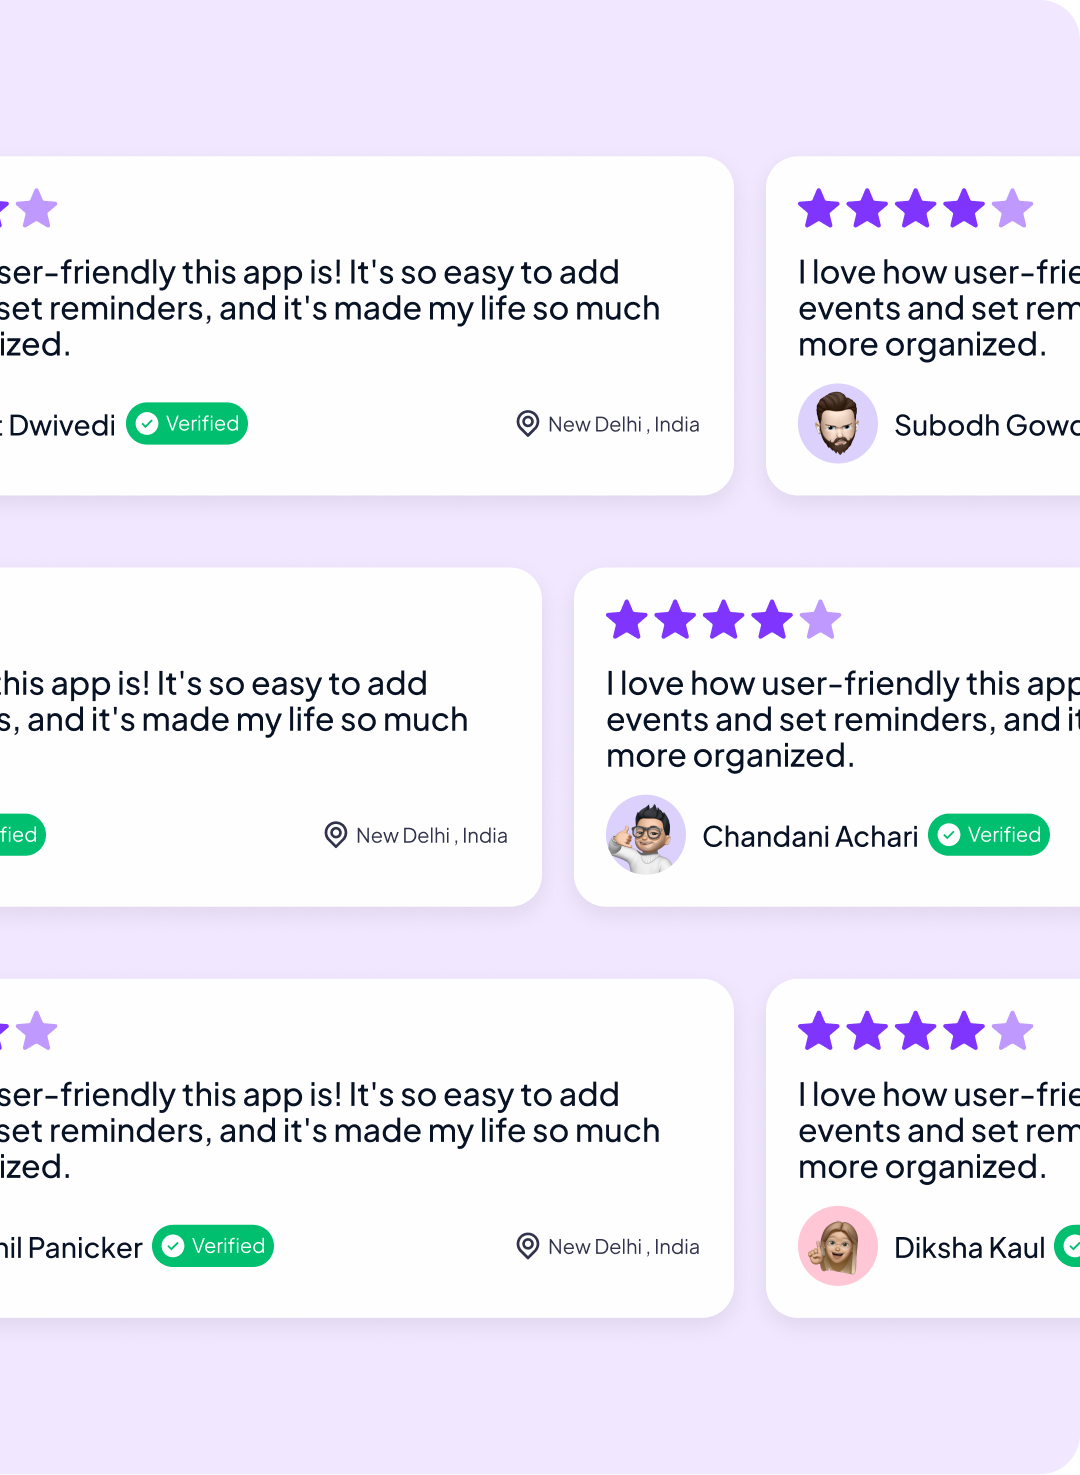Viewport: 1080px width, 1475px height.
Task: Click Diksha Kaul's avatar image
Action: [x=837, y=1246]
